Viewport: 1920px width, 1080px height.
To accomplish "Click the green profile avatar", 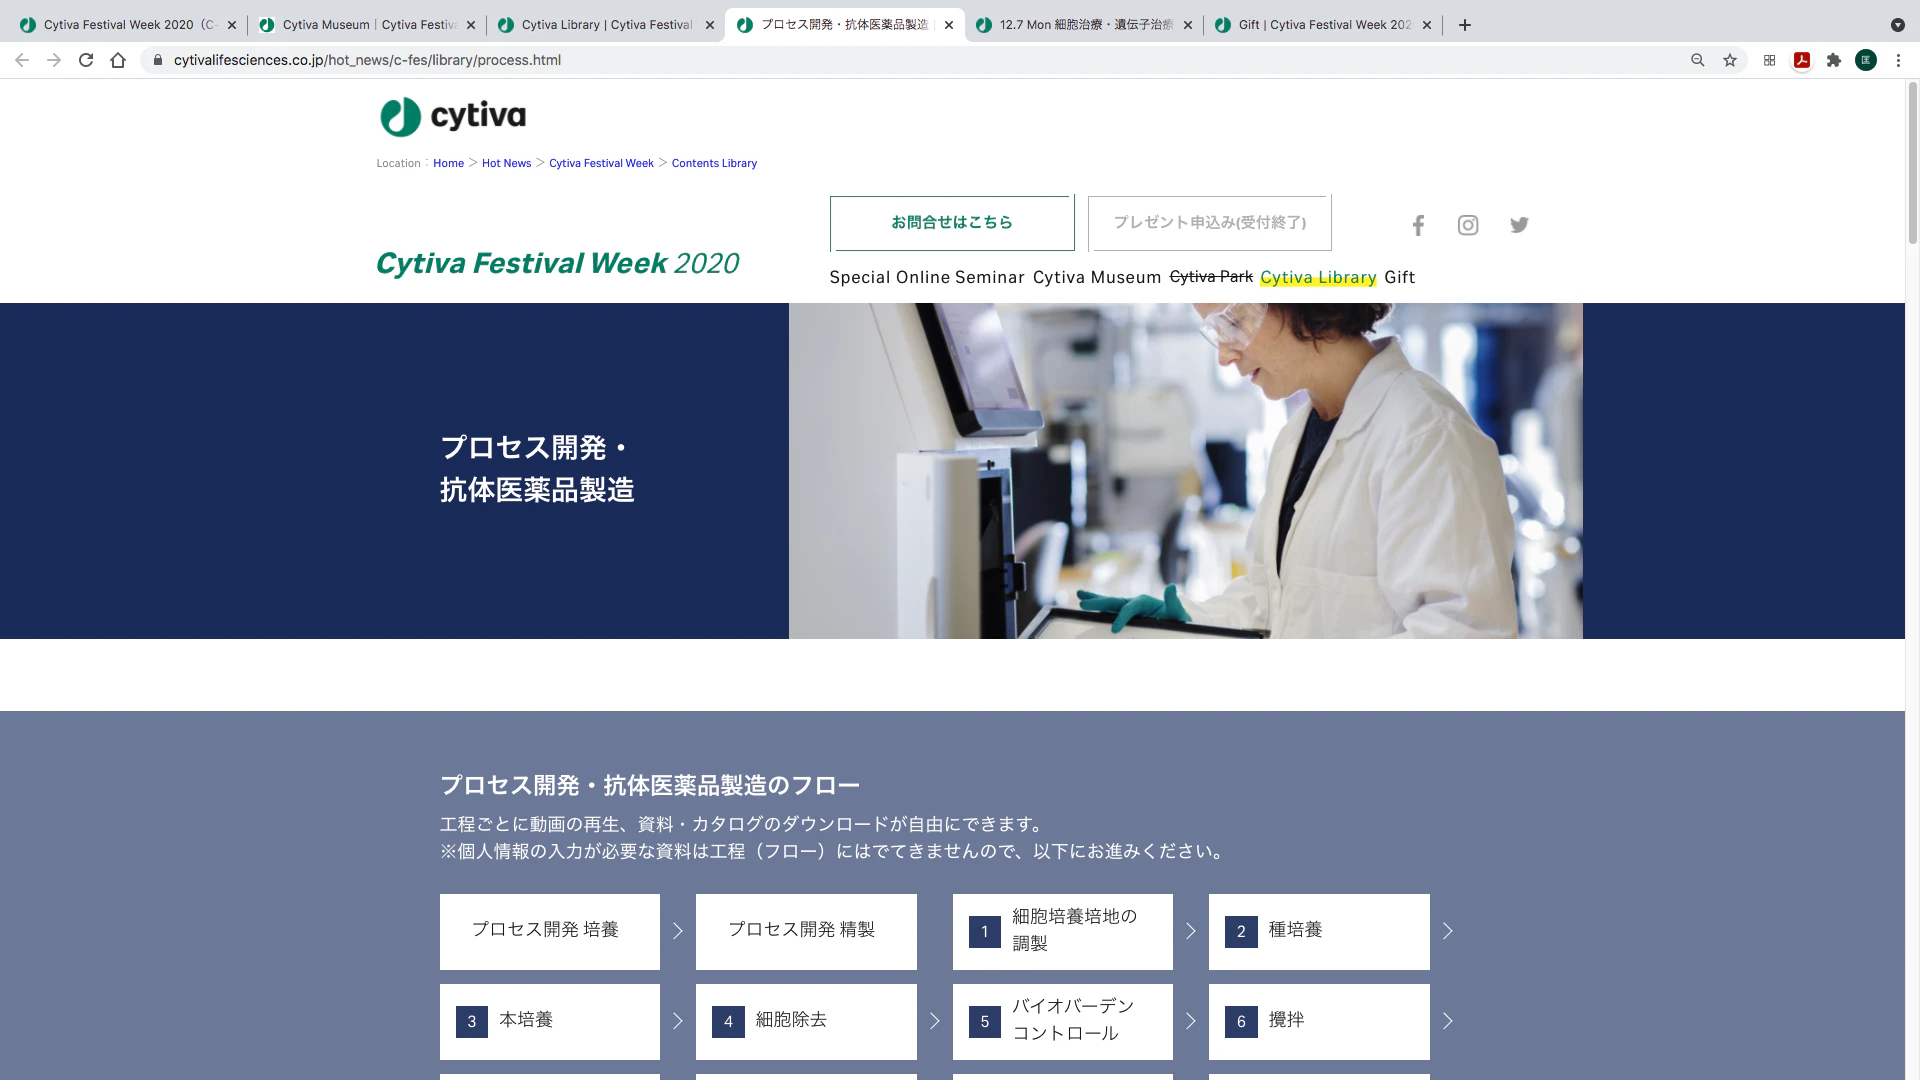I will click(1866, 60).
